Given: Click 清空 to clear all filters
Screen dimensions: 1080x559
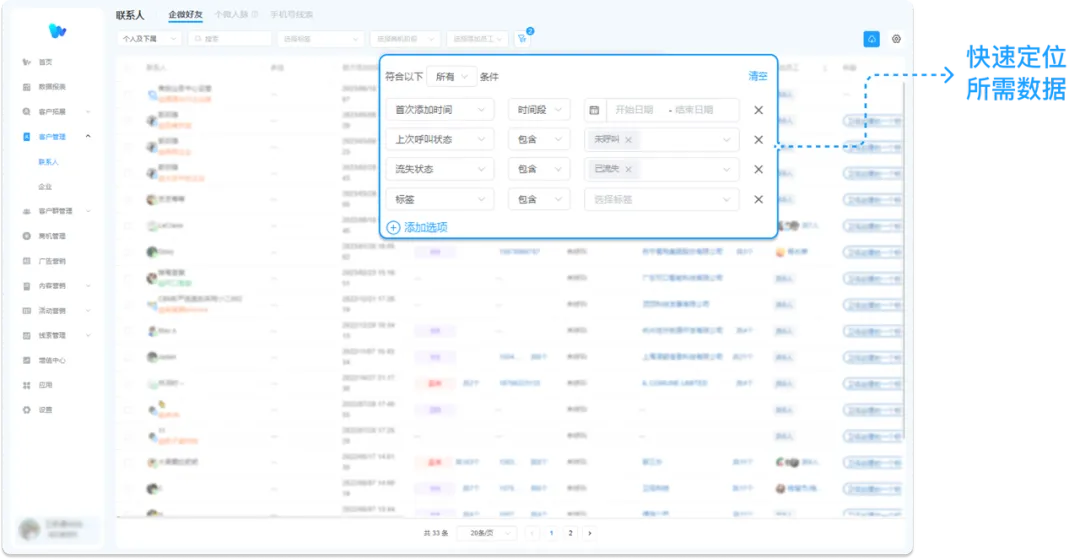Looking at the screenshot, I should tap(758, 76).
